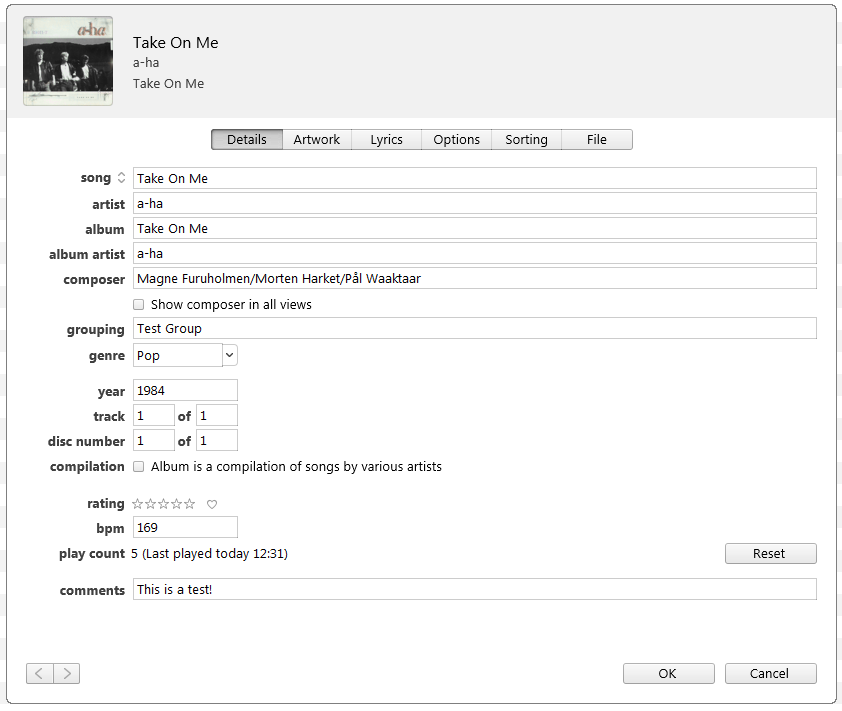Click the song name field
The image size is (842, 711).
[x=475, y=178]
